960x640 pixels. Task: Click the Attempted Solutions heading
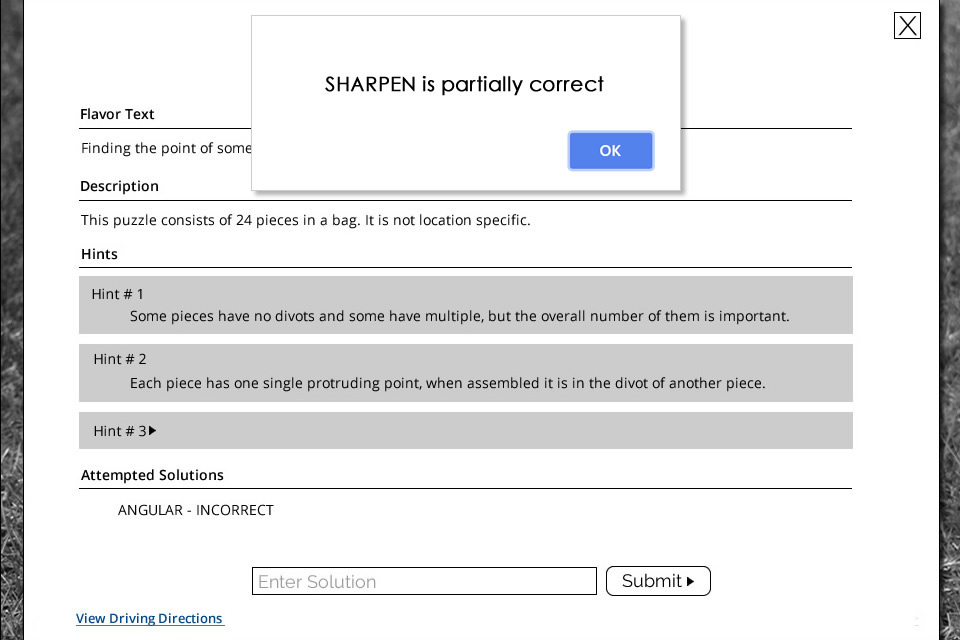coord(152,475)
